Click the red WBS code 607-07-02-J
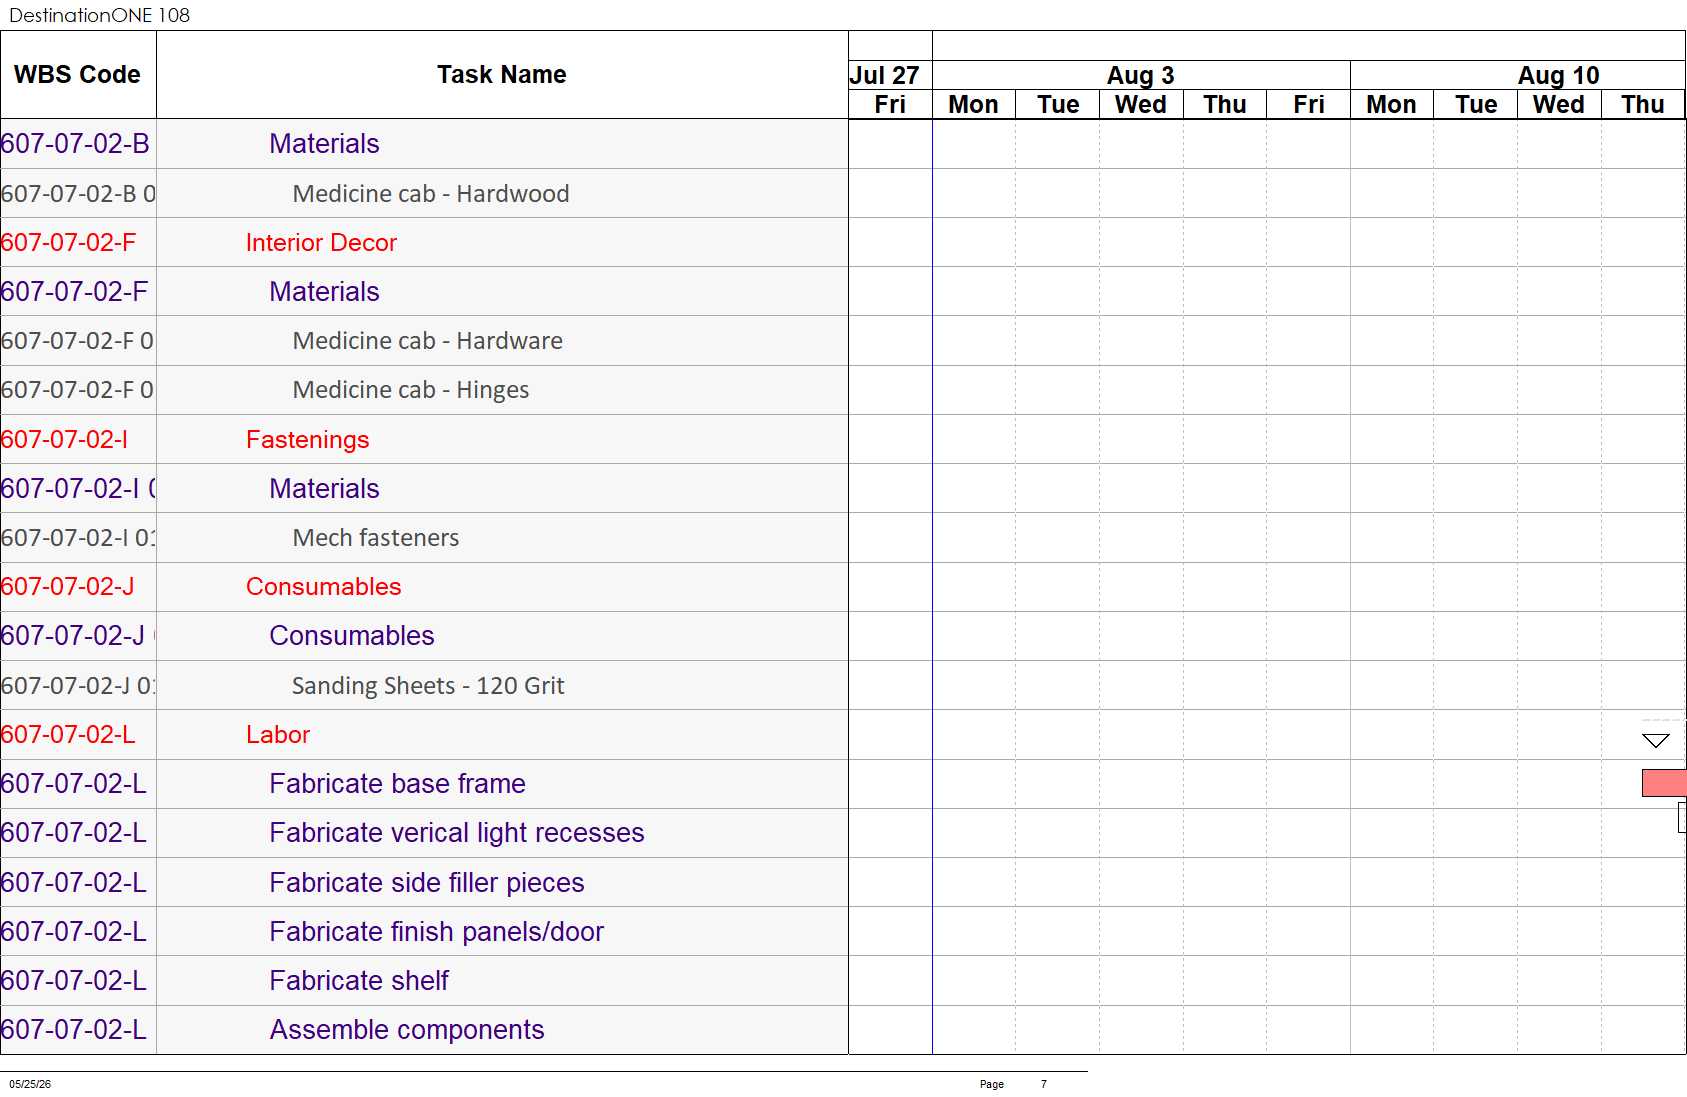This screenshot has width=1687, height=1097. 68,586
